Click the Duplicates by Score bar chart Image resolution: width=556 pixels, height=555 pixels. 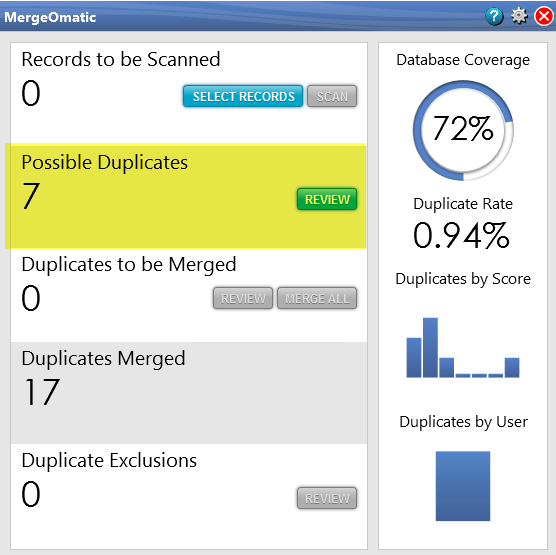[x=463, y=348]
